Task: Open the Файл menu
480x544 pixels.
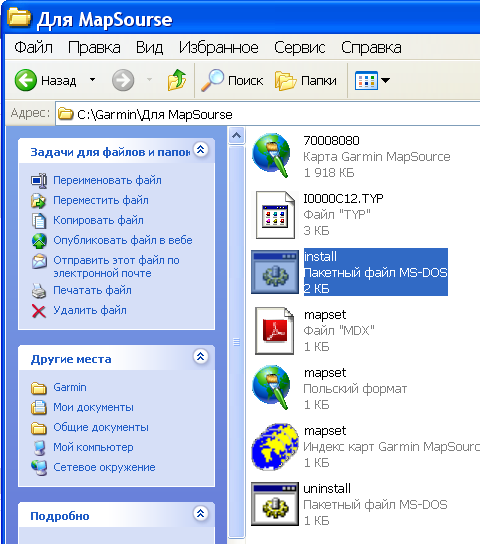Action: click(x=33, y=48)
